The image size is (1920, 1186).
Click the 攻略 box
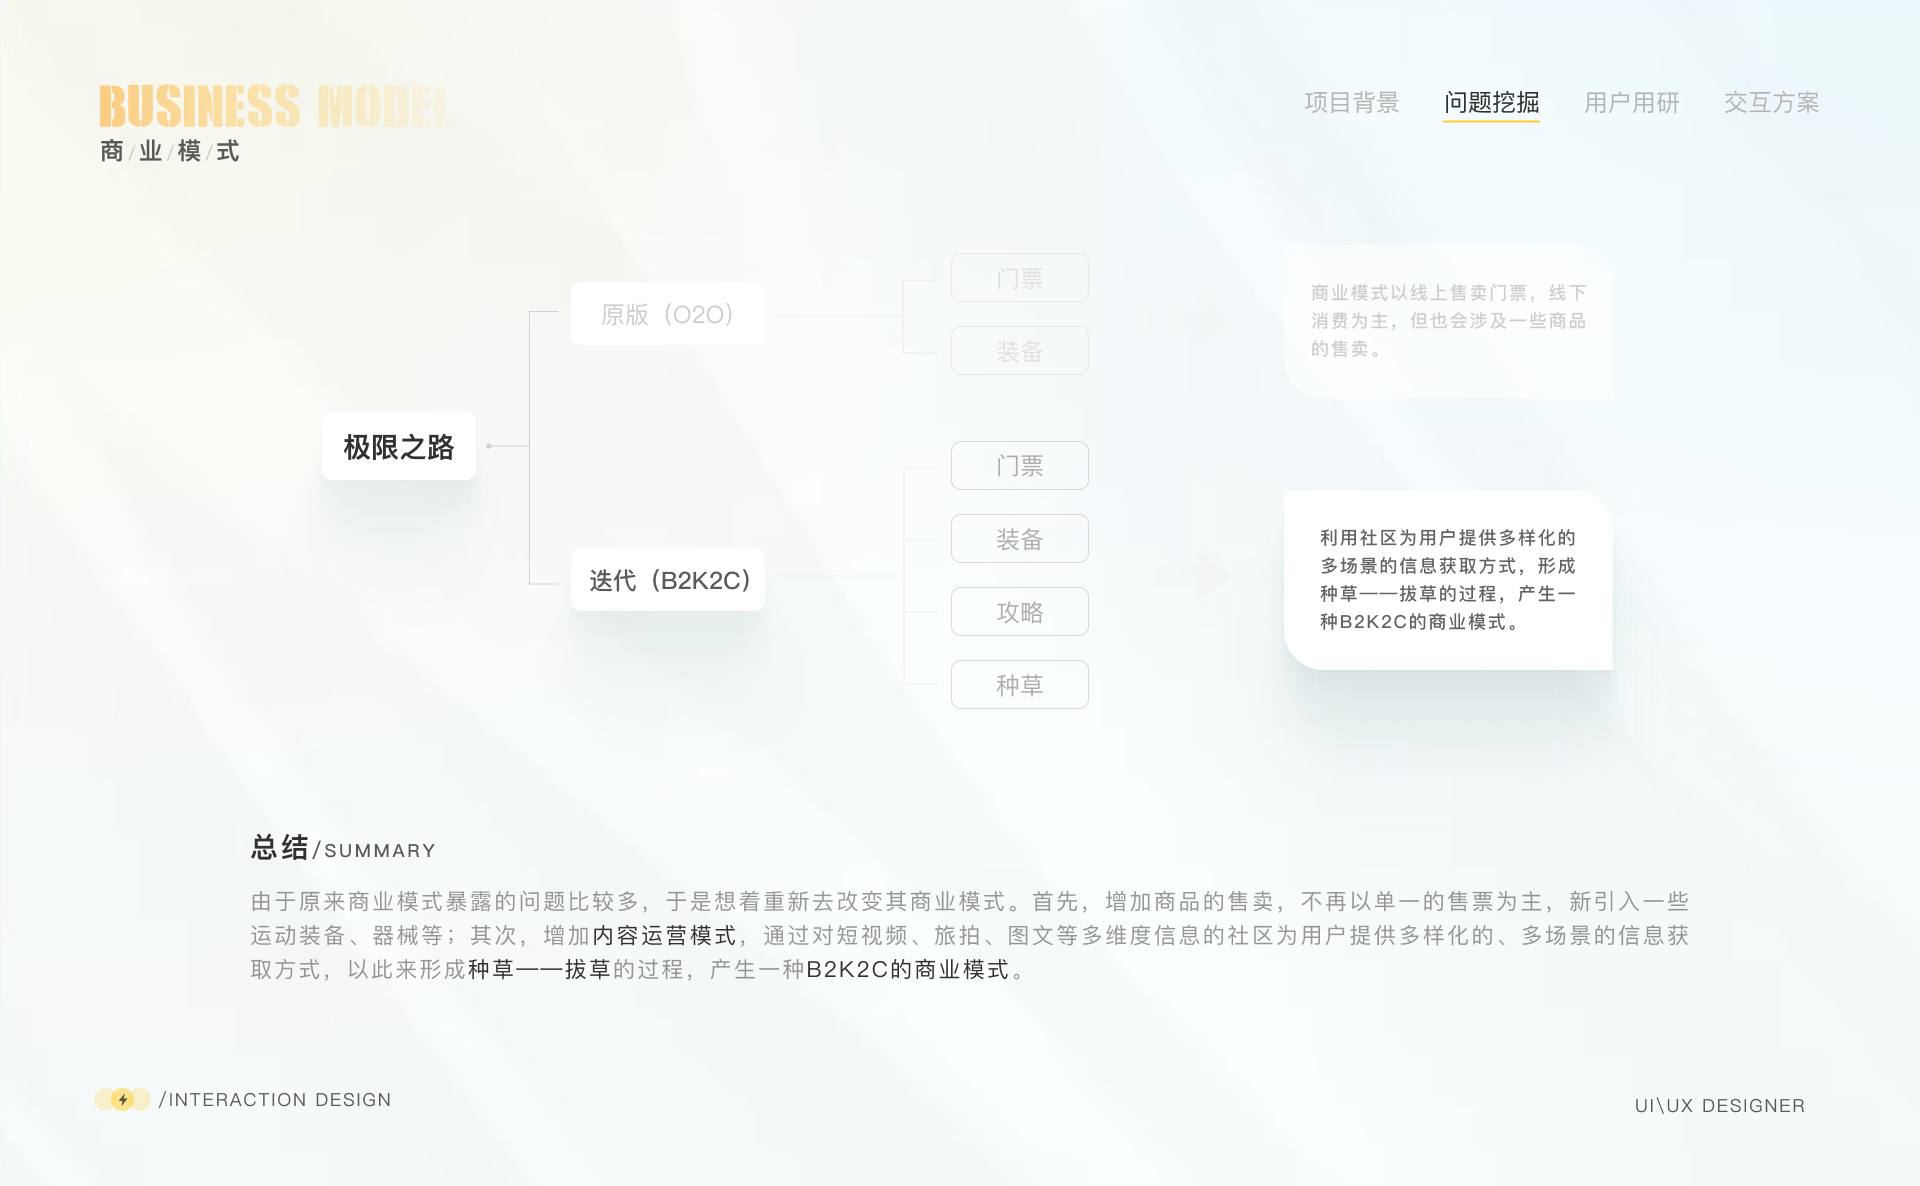1019,612
